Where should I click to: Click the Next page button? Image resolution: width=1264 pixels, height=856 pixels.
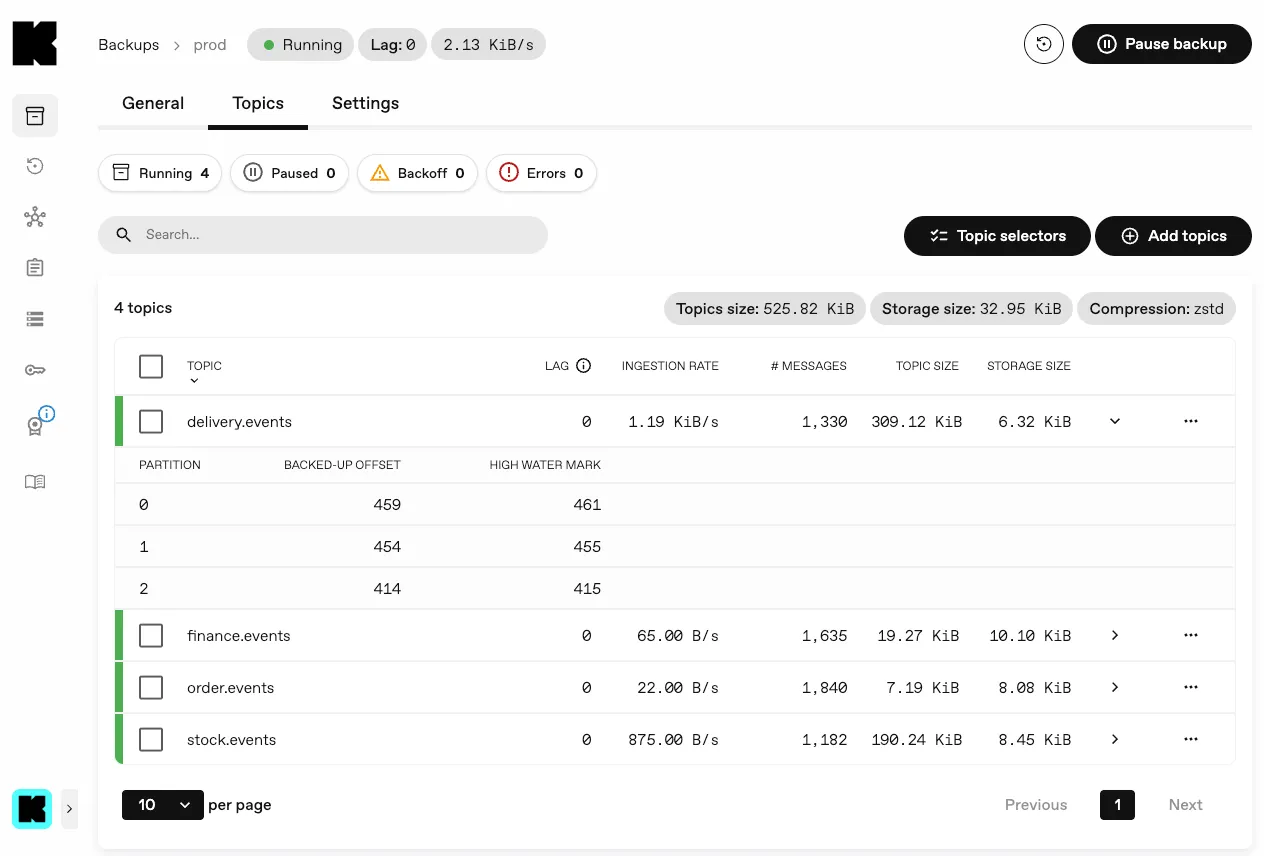pyautogui.click(x=1186, y=805)
